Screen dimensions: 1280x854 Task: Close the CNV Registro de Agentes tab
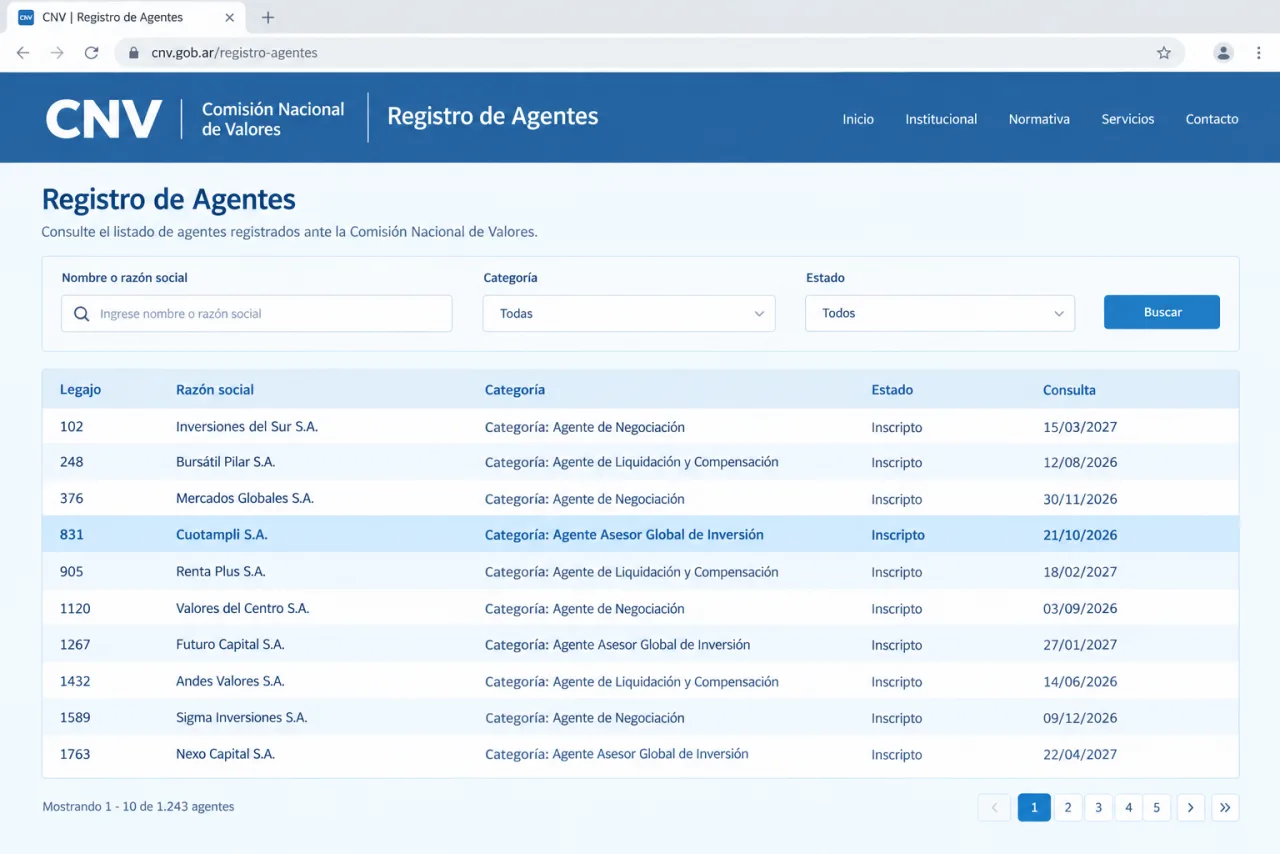pos(230,17)
